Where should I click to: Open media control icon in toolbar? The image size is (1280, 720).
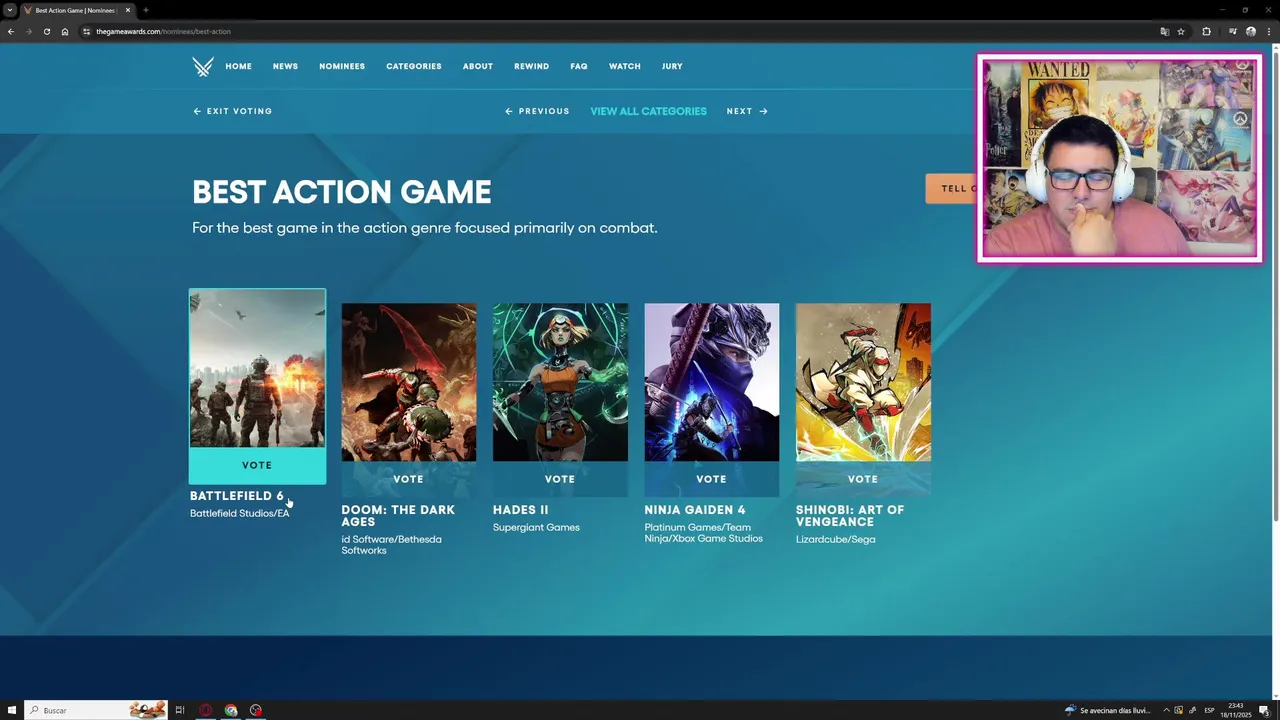(x=1232, y=31)
